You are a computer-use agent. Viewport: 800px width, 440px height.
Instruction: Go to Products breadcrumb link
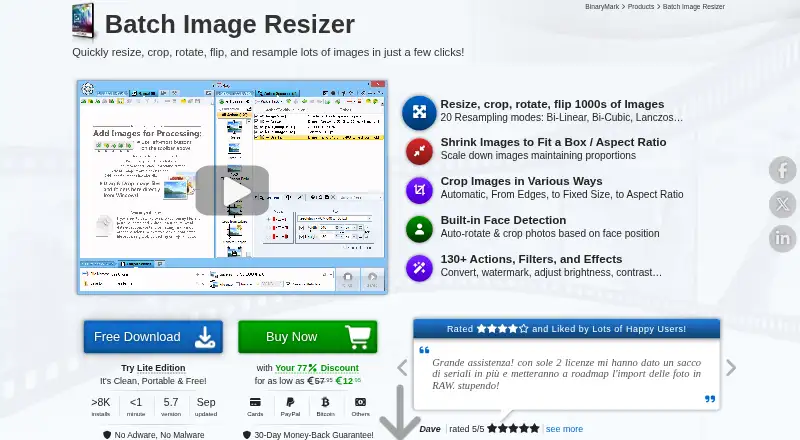tap(640, 7)
